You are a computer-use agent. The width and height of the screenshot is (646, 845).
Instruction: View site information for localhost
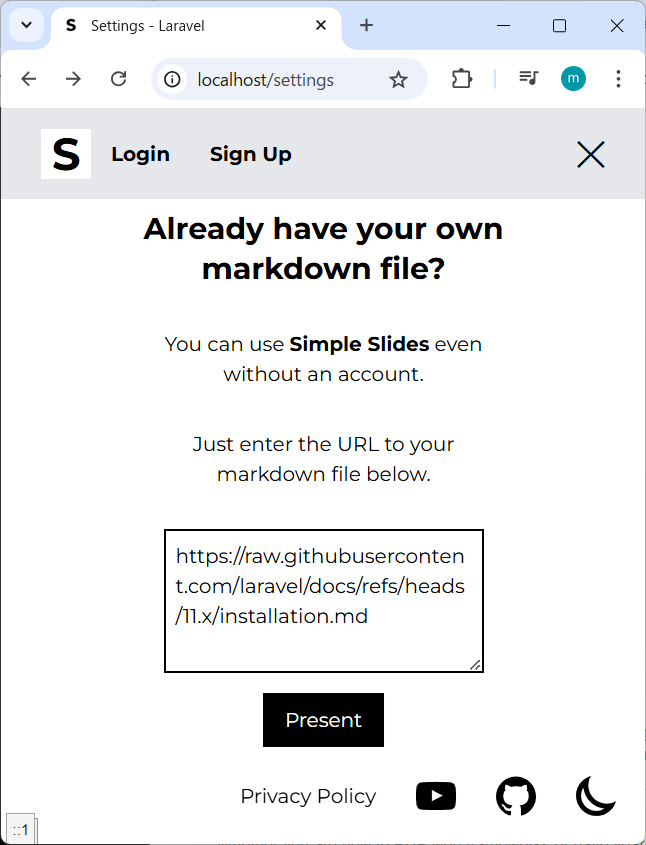(x=173, y=80)
